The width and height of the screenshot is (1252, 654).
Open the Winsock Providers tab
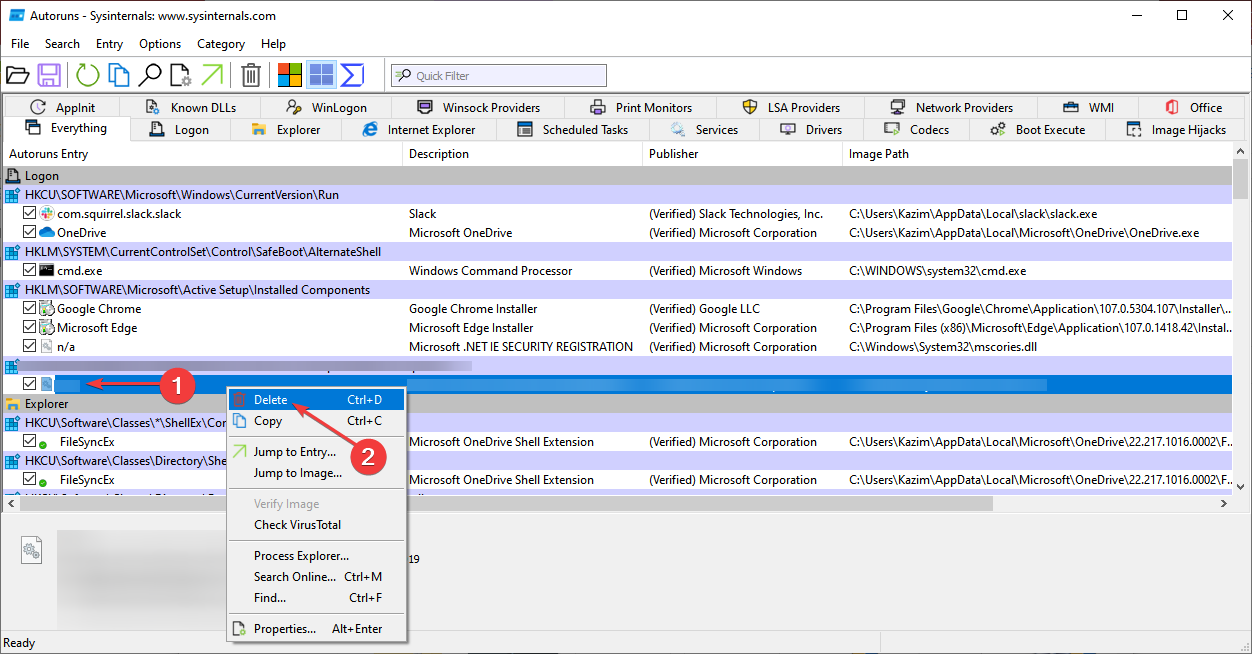pos(478,108)
